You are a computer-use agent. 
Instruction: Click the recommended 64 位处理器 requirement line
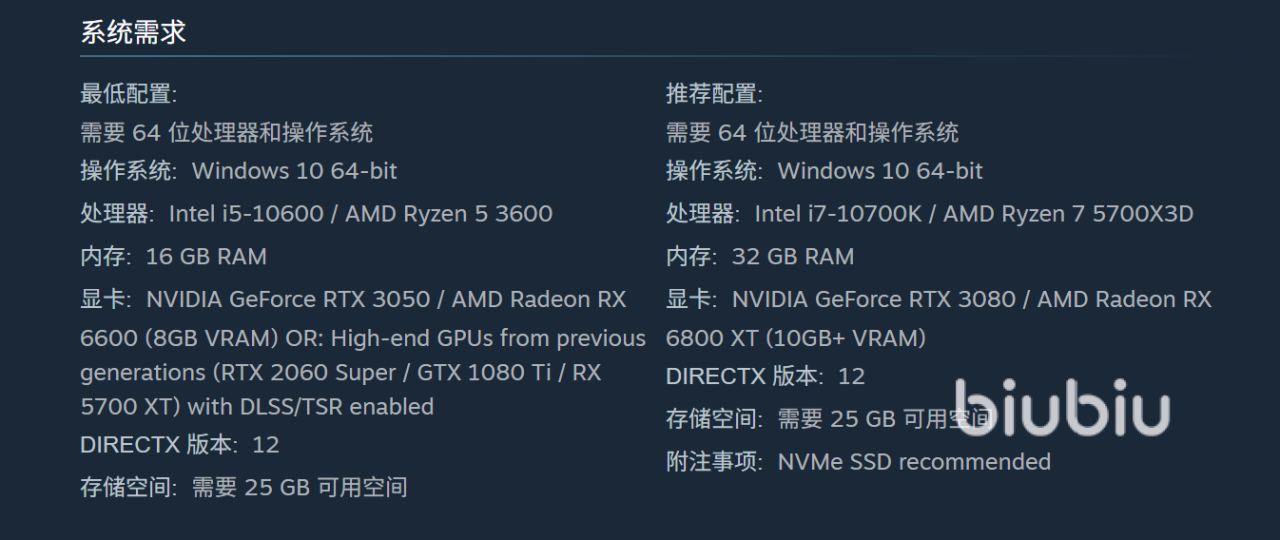(x=812, y=132)
